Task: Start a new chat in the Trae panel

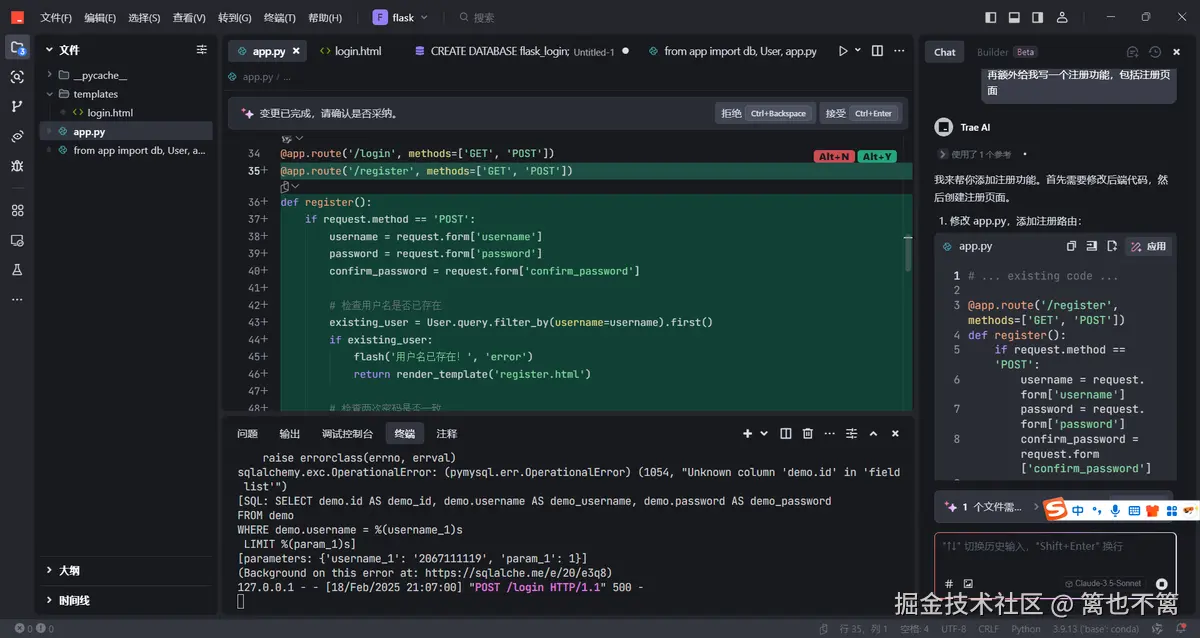Action: coord(1133,52)
